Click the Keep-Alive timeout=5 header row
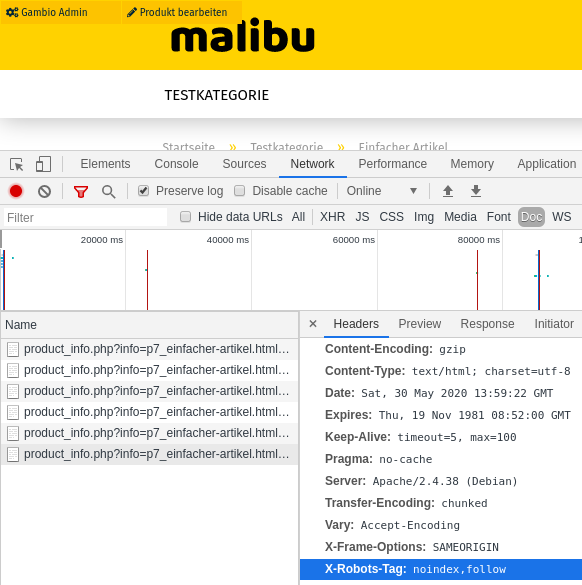The height and width of the screenshot is (585, 582). pos(421,437)
